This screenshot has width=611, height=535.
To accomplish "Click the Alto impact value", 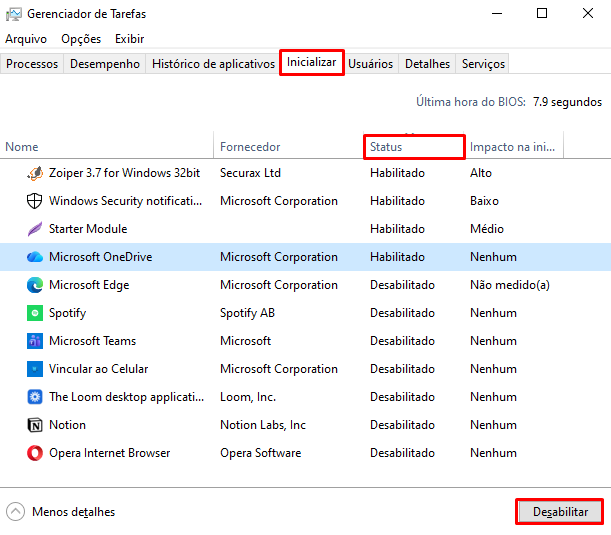I will pyautogui.click(x=481, y=173).
